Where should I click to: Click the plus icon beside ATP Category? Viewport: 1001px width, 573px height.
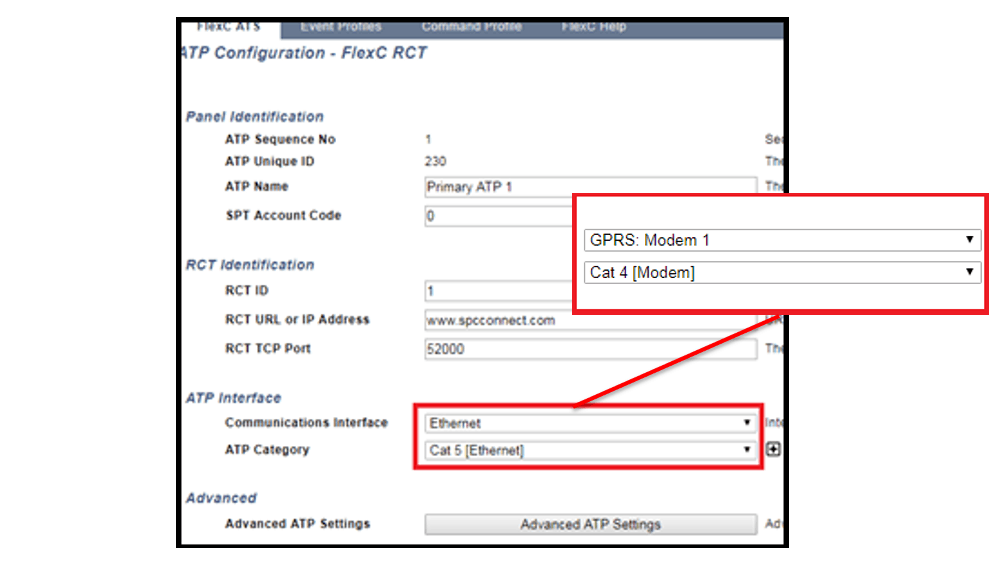coord(773,450)
